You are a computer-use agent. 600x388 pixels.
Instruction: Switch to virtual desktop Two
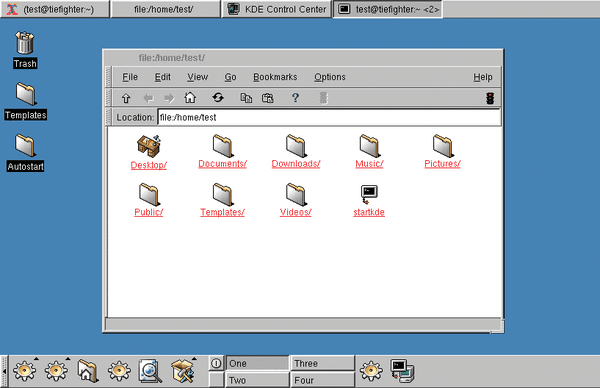coord(258,380)
